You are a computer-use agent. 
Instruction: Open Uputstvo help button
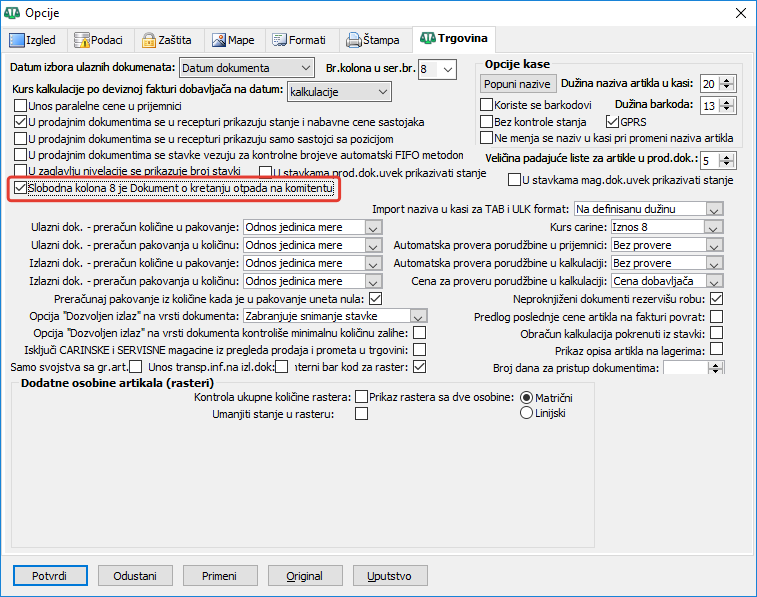[x=390, y=576]
